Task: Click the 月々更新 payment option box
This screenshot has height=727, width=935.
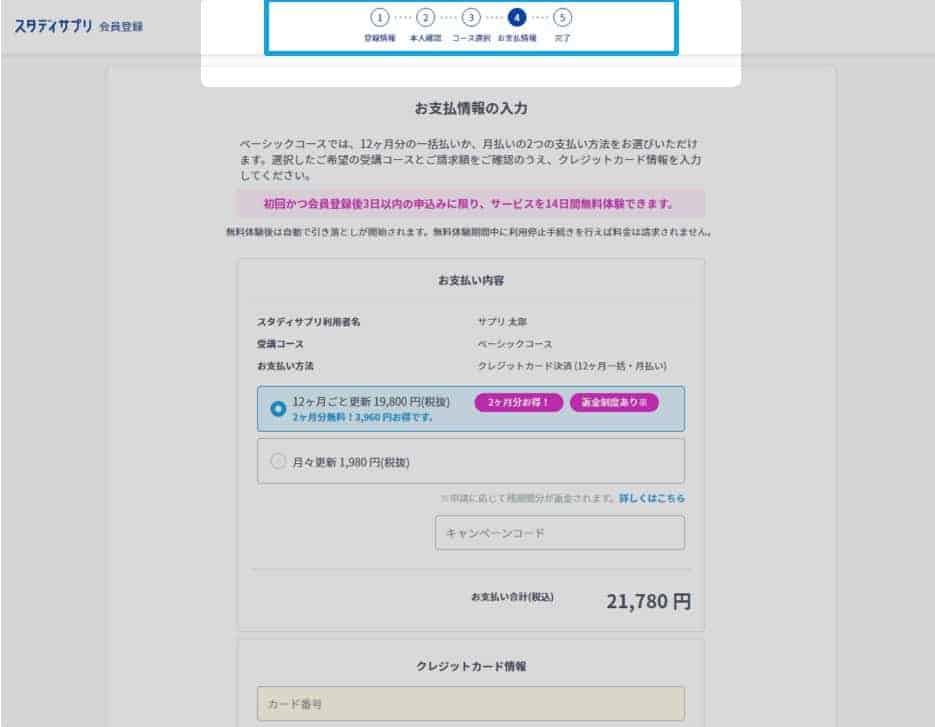Action: pyautogui.click(x=470, y=461)
